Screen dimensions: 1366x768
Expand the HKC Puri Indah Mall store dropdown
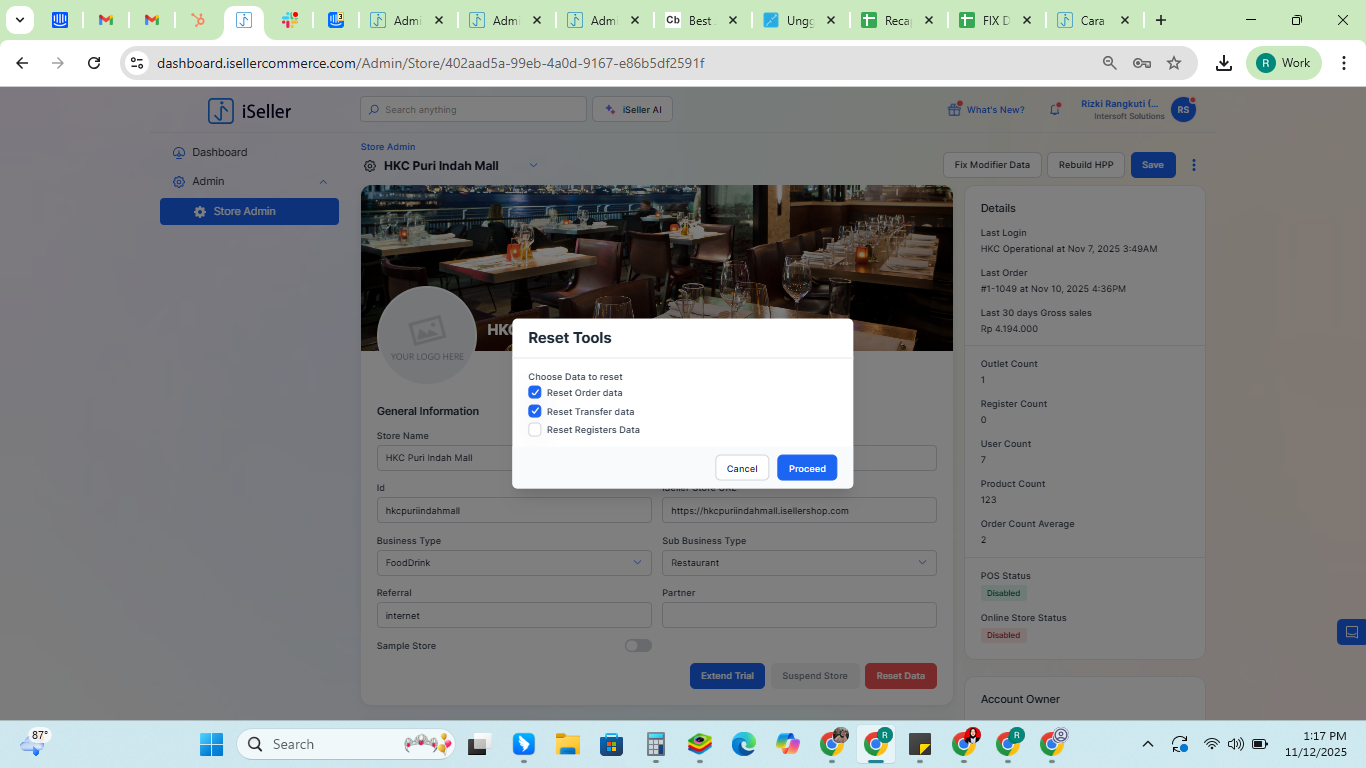[533, 165]
